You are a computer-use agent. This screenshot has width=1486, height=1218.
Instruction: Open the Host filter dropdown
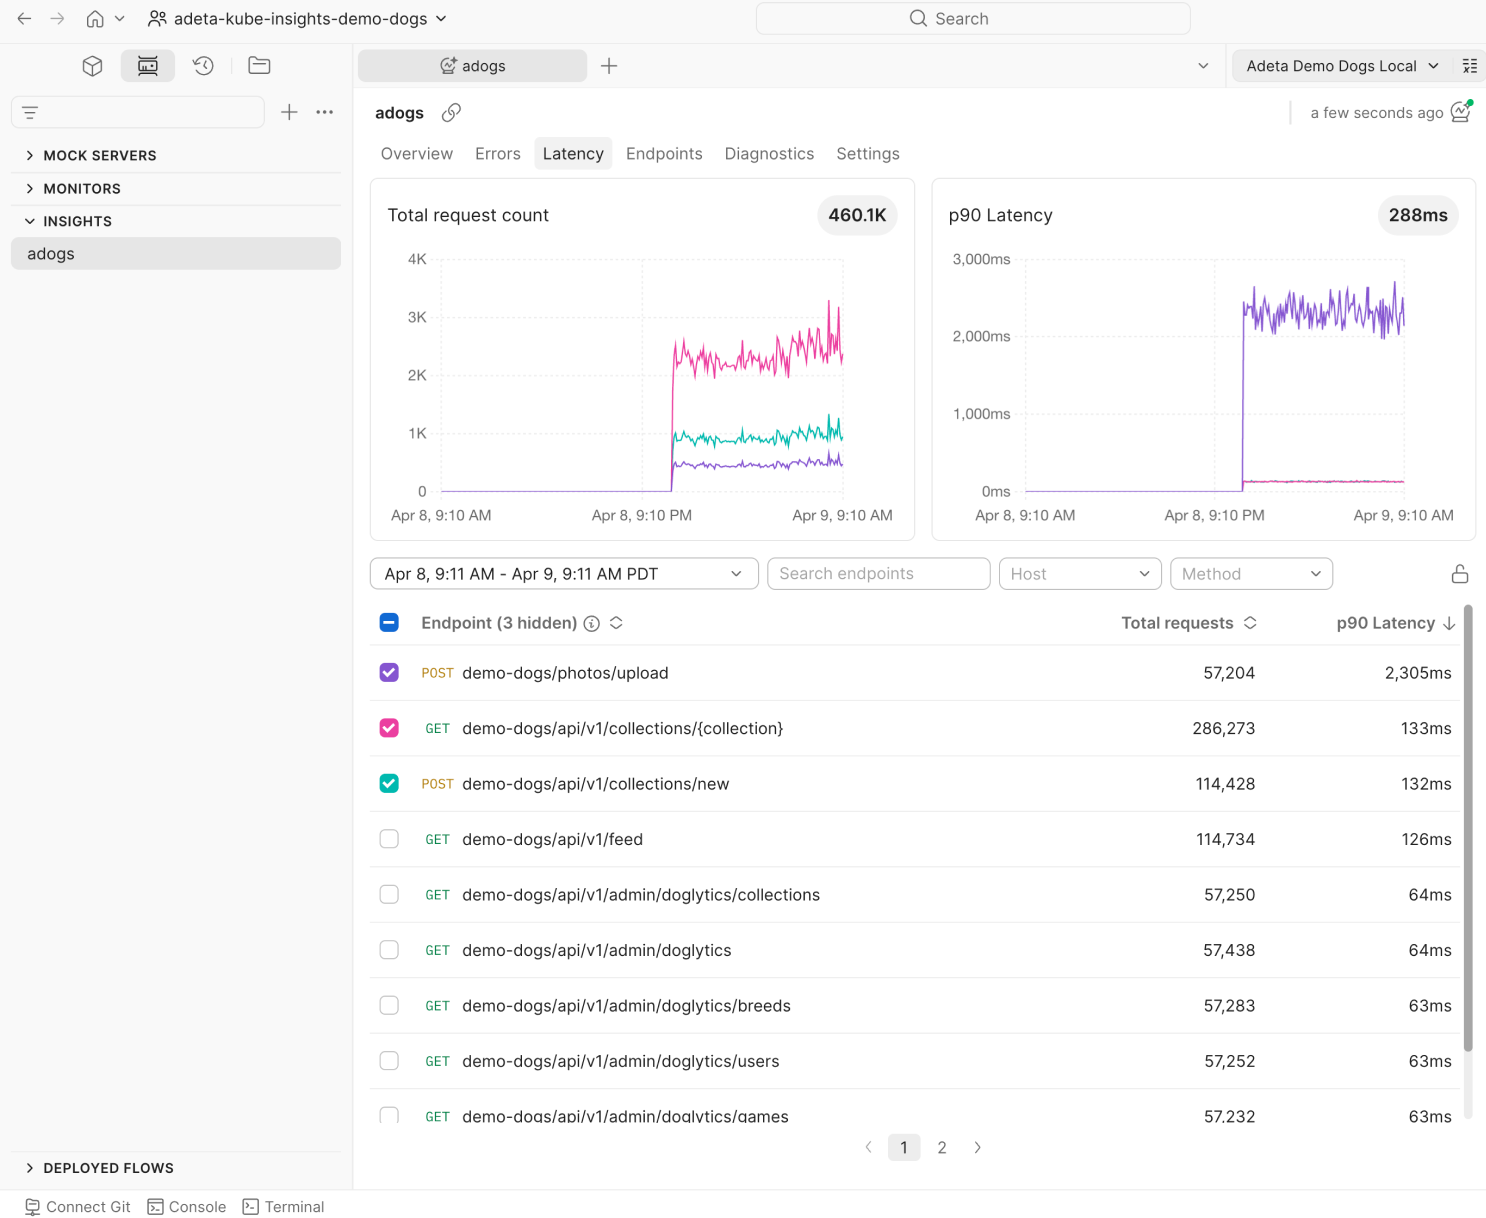(1079, 573)
